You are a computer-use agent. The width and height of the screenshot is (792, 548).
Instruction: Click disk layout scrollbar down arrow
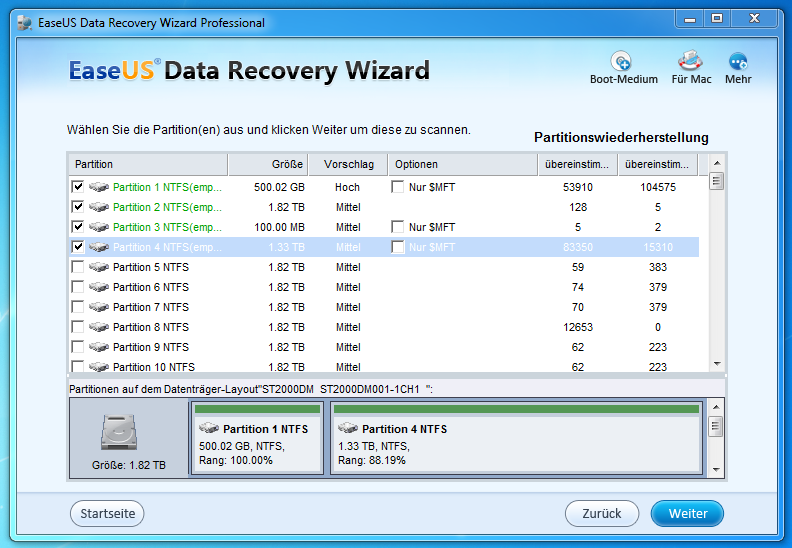pos(716,470)
